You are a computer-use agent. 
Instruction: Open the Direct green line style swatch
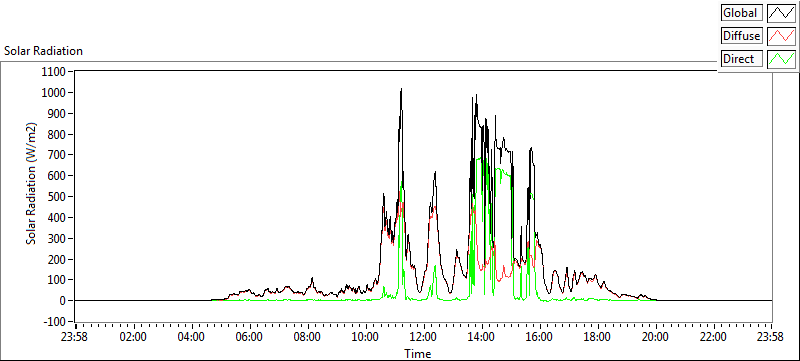(x=782, y=59)
